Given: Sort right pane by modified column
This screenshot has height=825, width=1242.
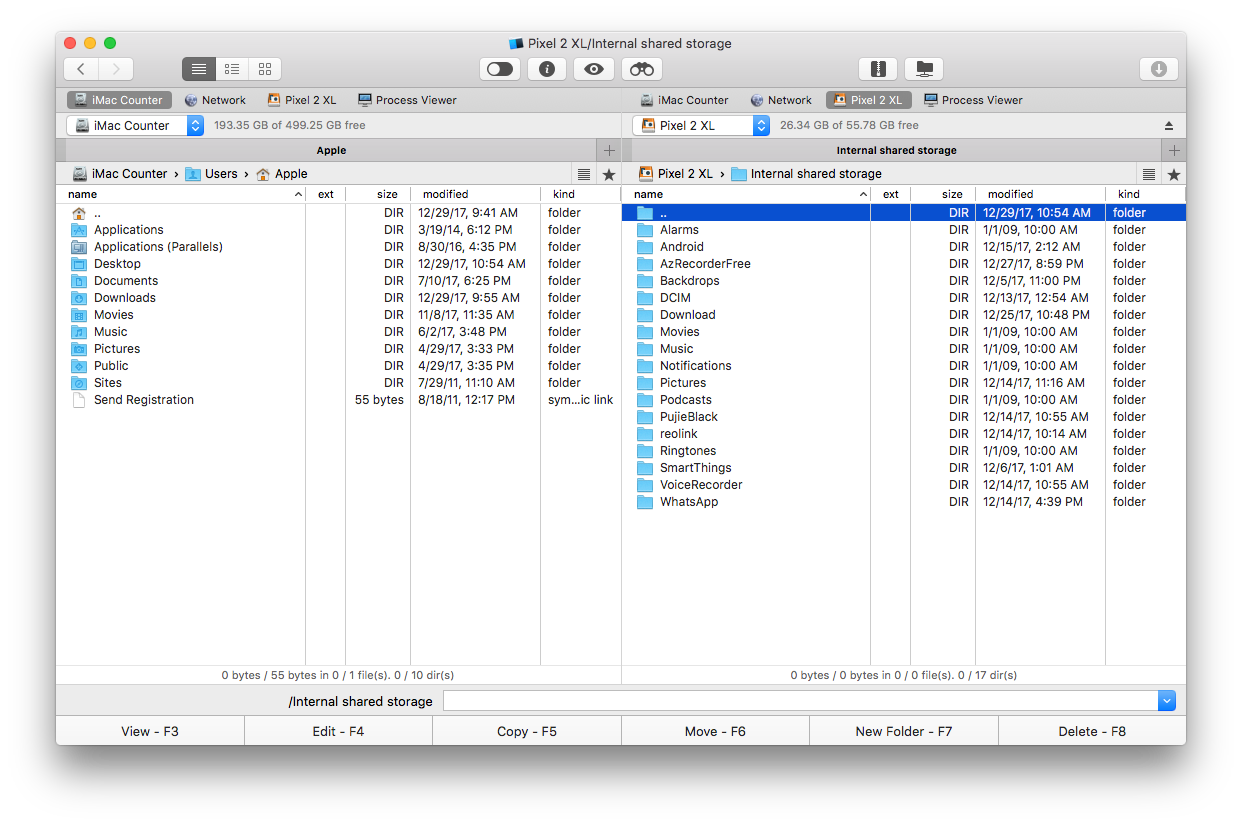Looking at the screenshot, I should pos(1009,193).
